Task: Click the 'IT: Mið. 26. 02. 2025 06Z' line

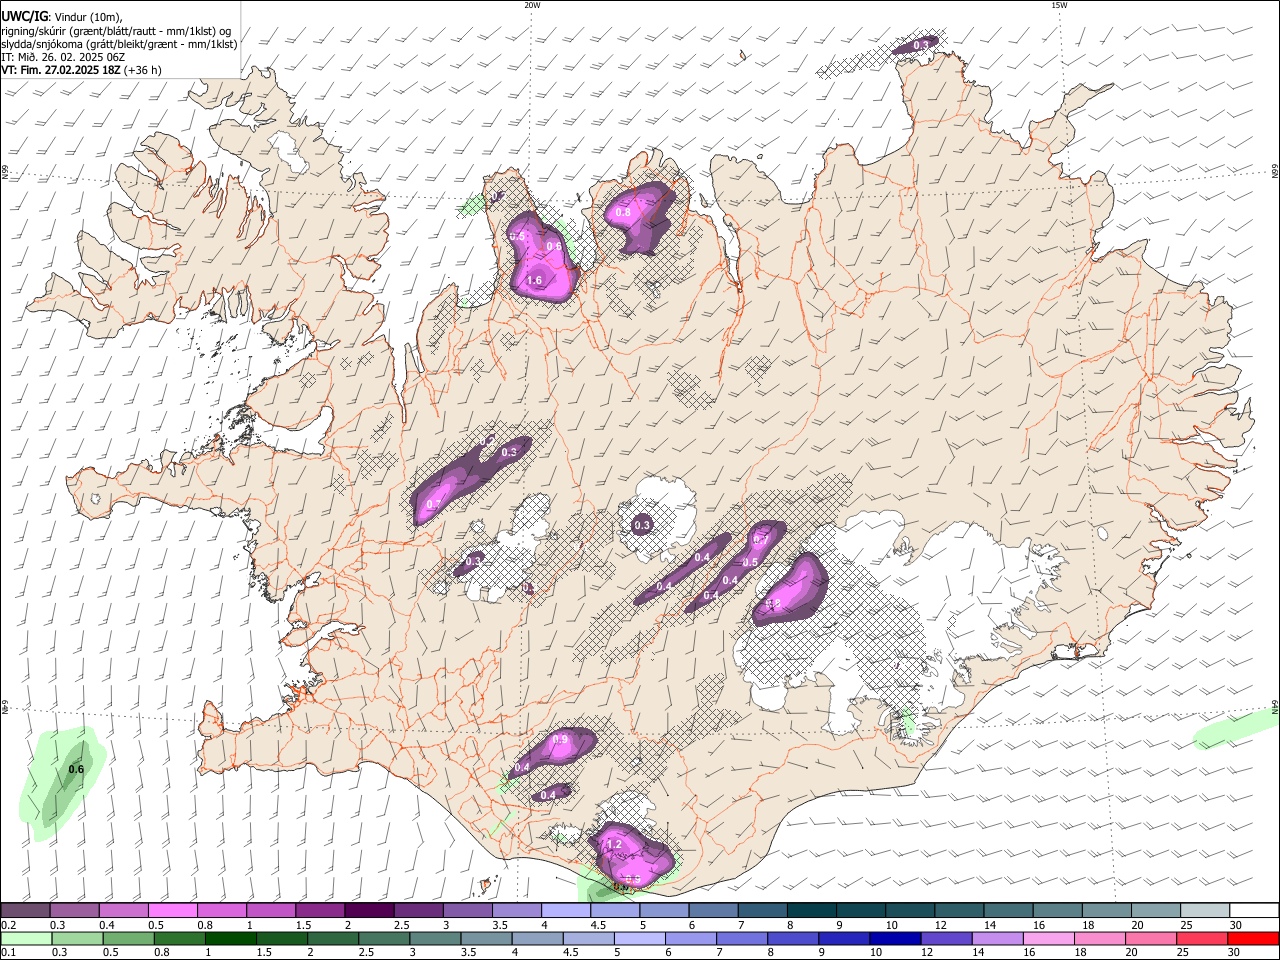Action: pyautogui.click(x=63, y=57)
